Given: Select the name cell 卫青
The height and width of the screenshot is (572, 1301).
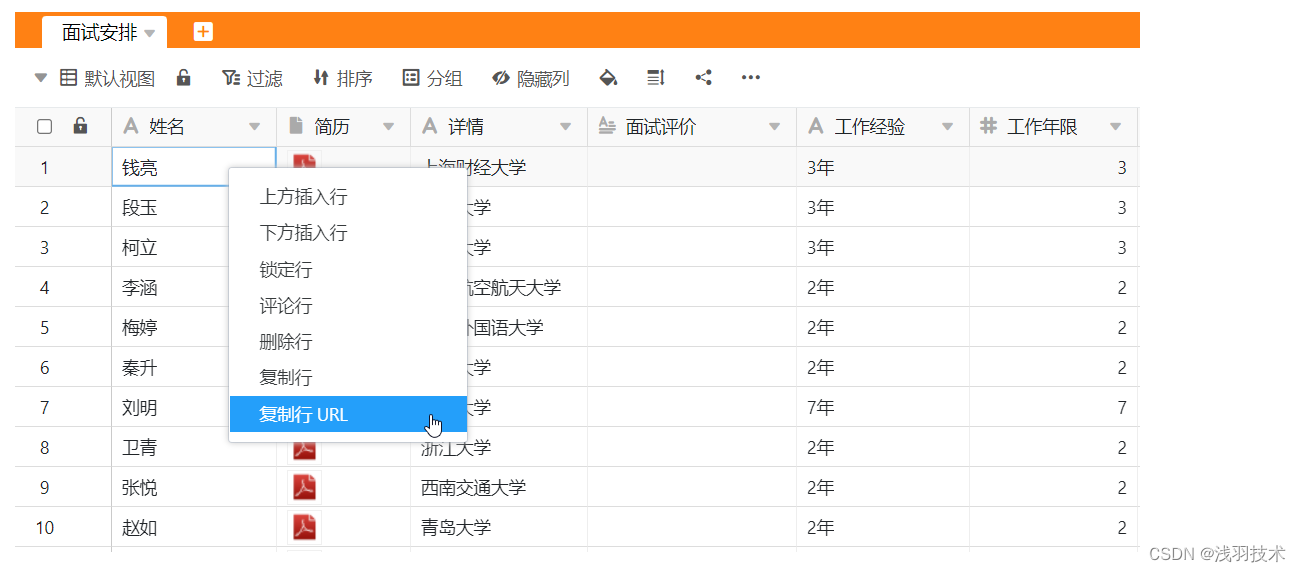Looking at the screenshot, I should [x=170, y=447].
